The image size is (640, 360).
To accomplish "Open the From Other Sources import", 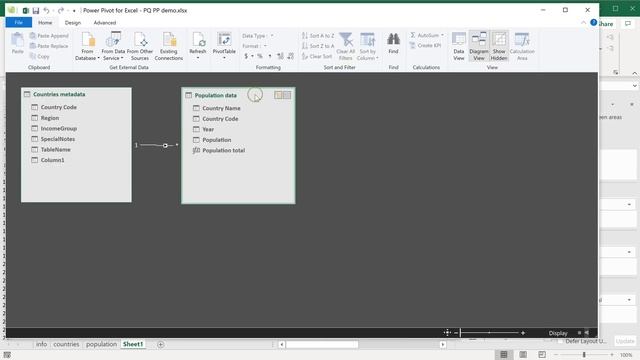I will [x=140, y=47].
